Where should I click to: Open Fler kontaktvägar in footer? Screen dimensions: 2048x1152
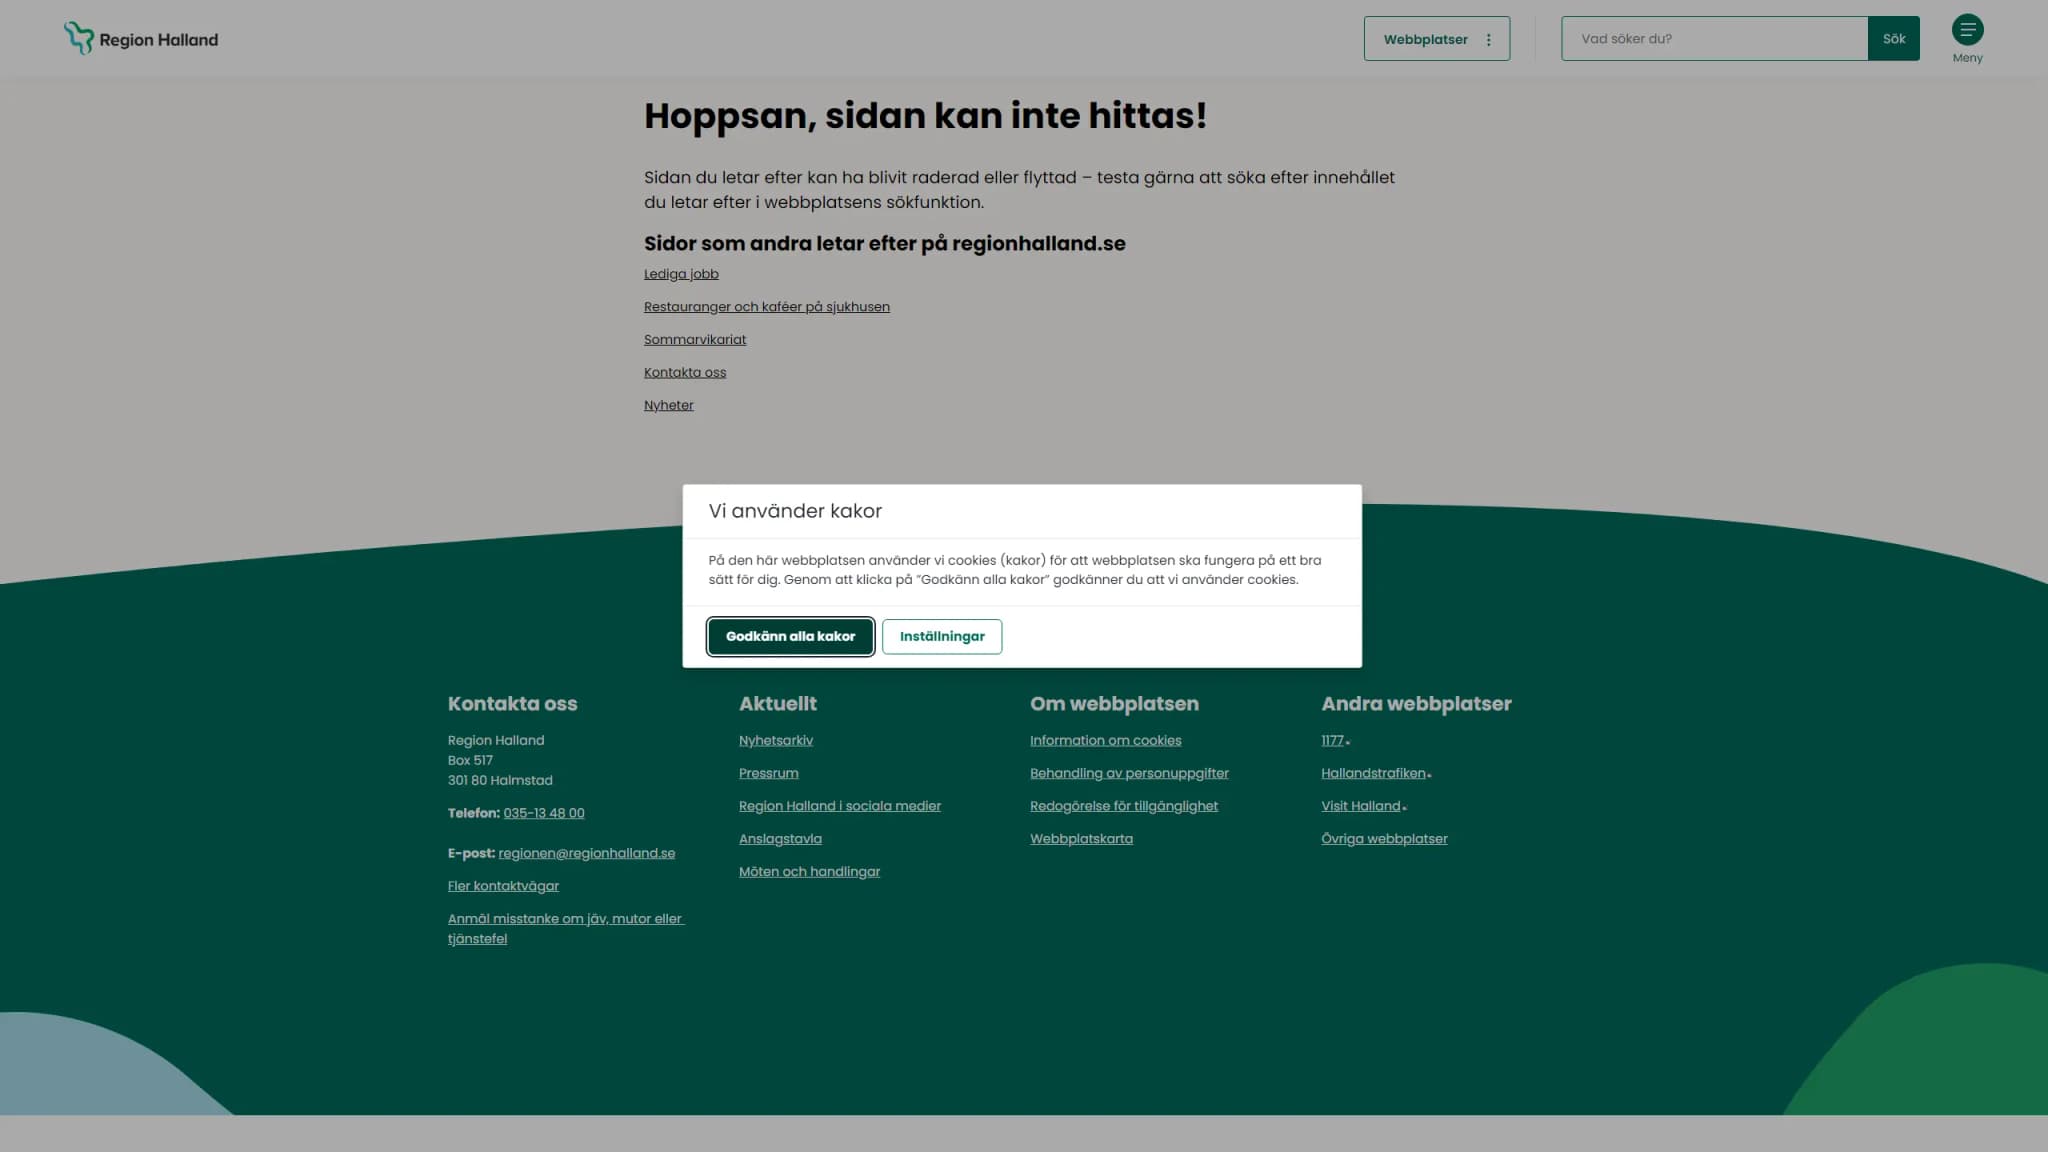(503, 886)
